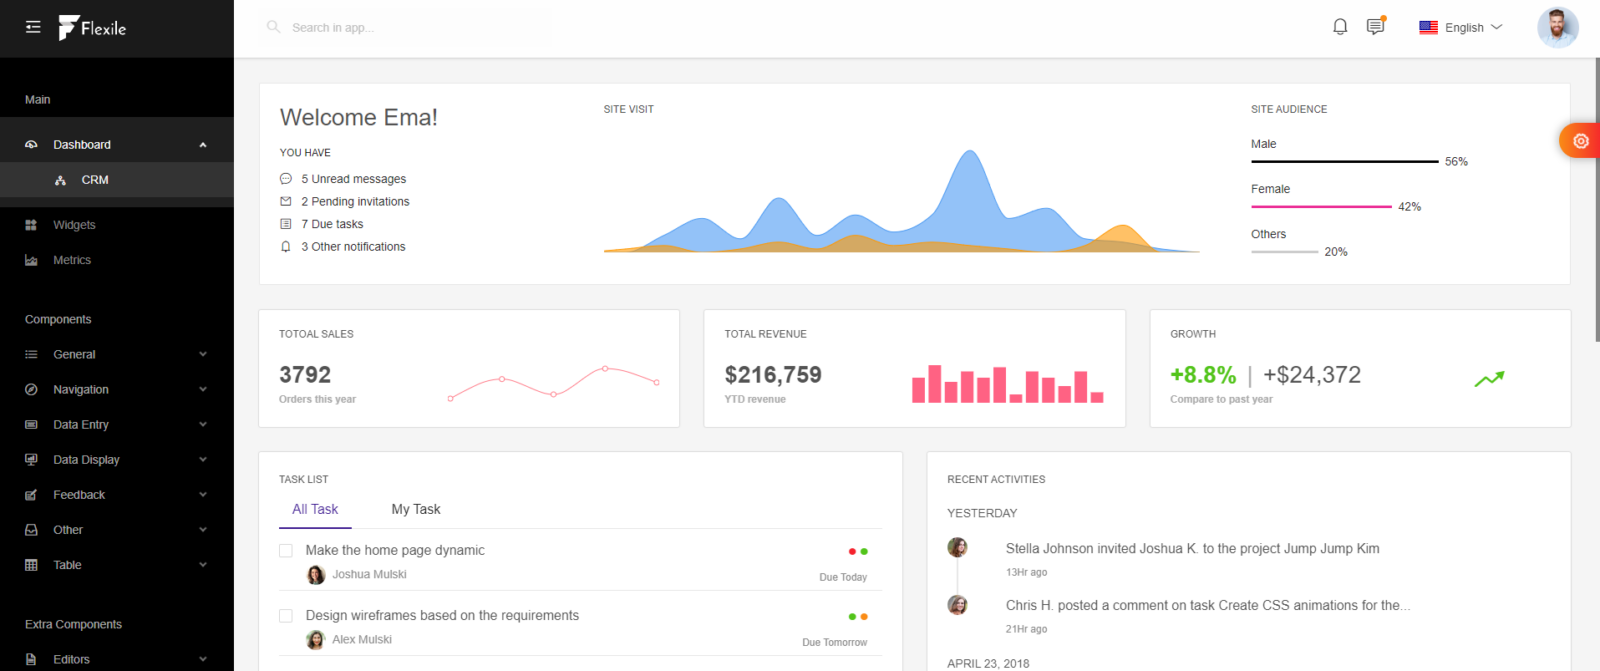
Task: Open the English language dropdown
Action: 1461,28
